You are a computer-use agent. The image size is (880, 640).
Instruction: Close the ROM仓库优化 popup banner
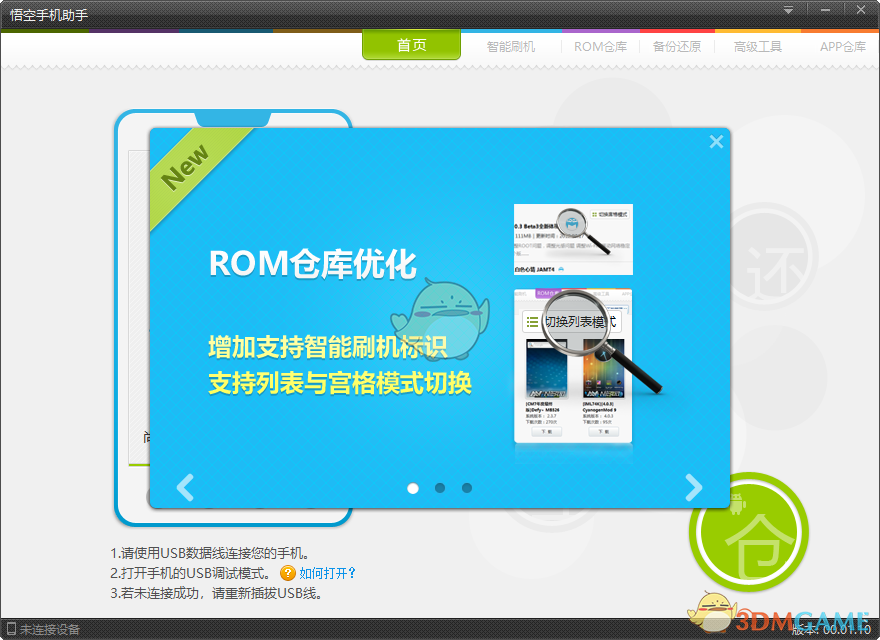pos(716,141)
